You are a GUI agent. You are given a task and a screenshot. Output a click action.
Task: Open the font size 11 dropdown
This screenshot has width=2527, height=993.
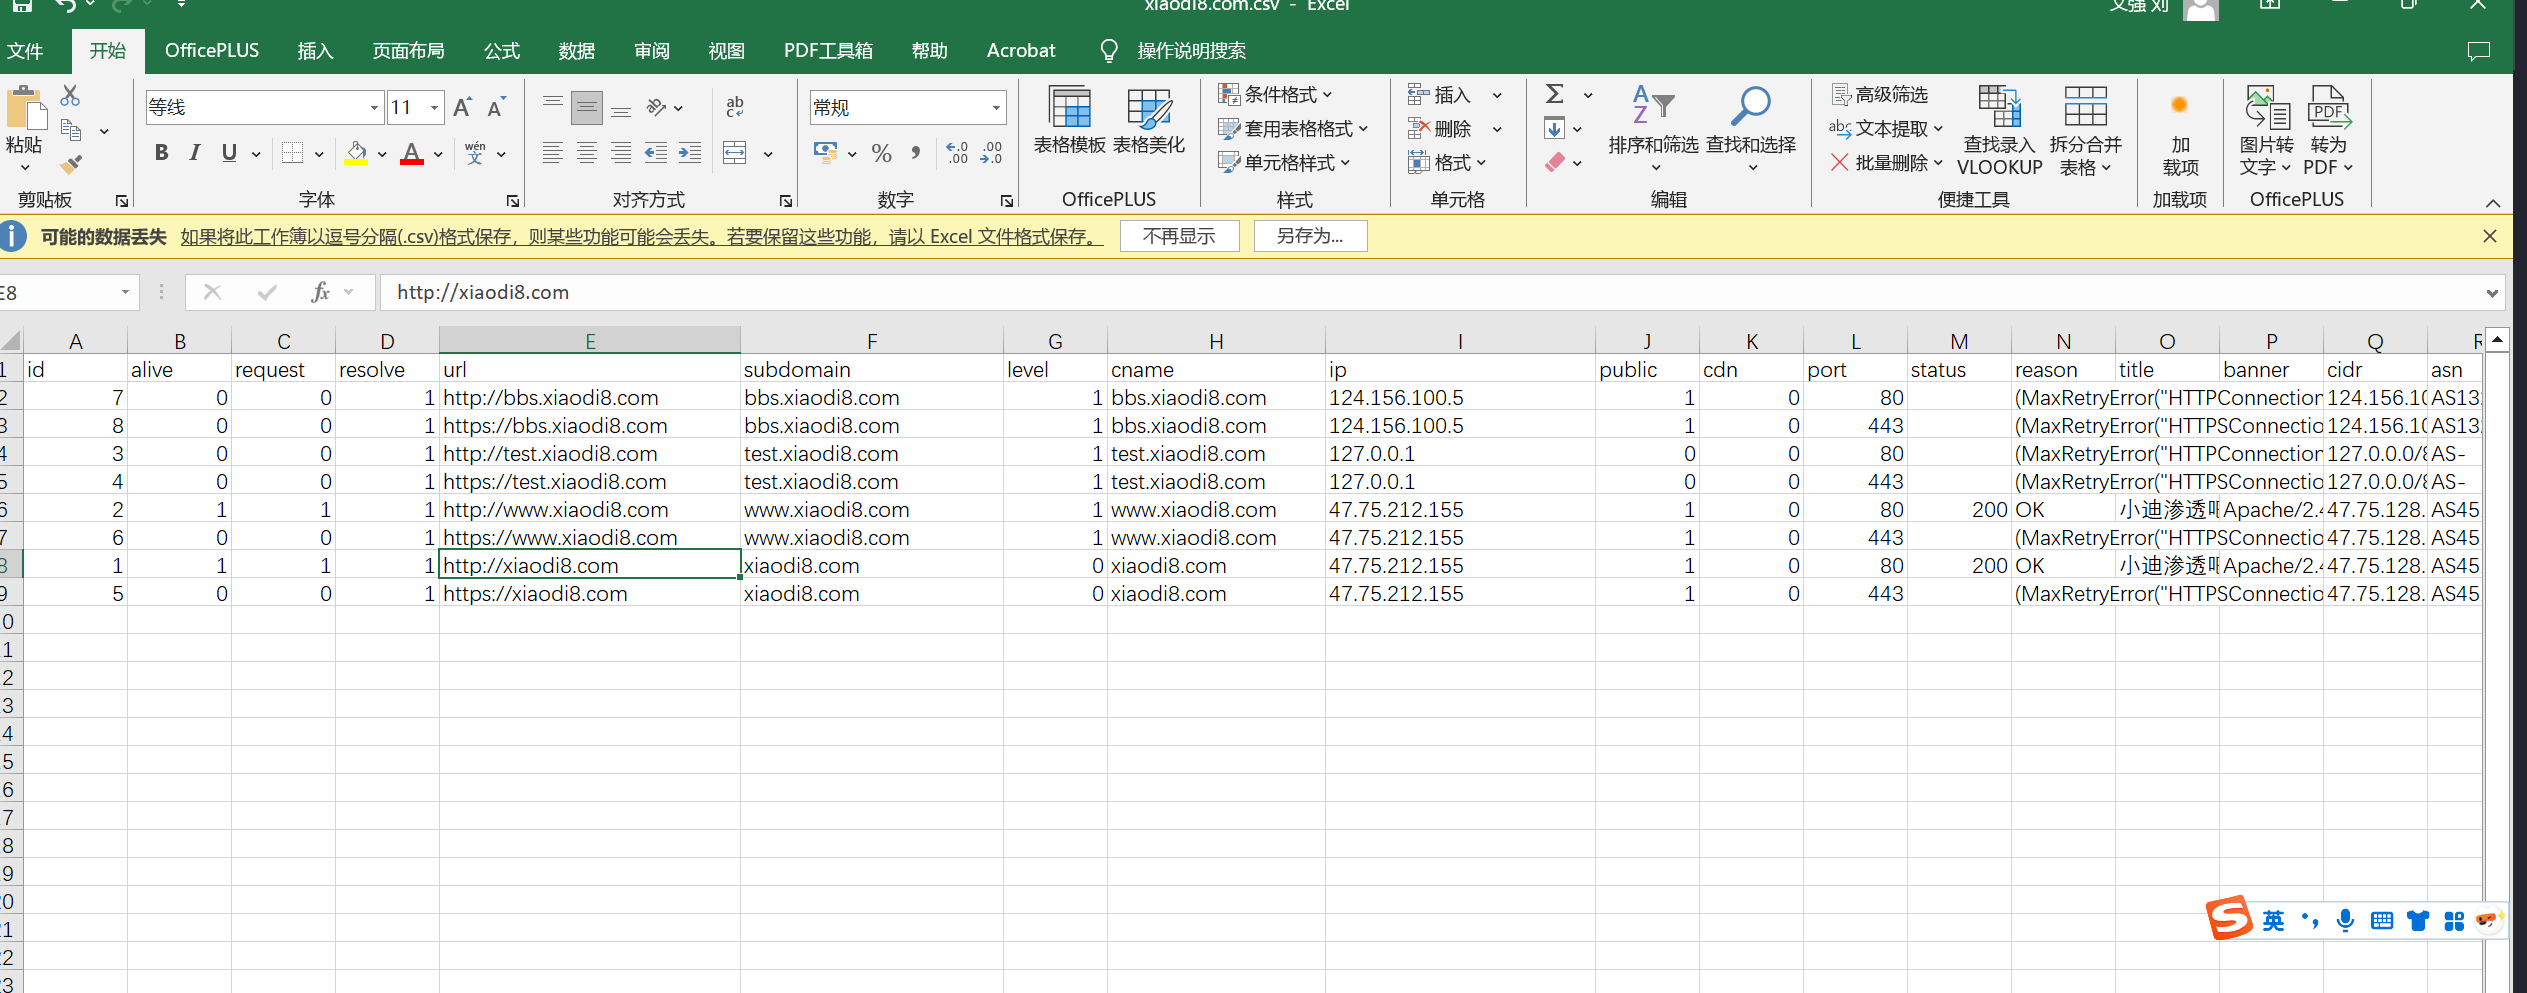(x=435, y=107)
